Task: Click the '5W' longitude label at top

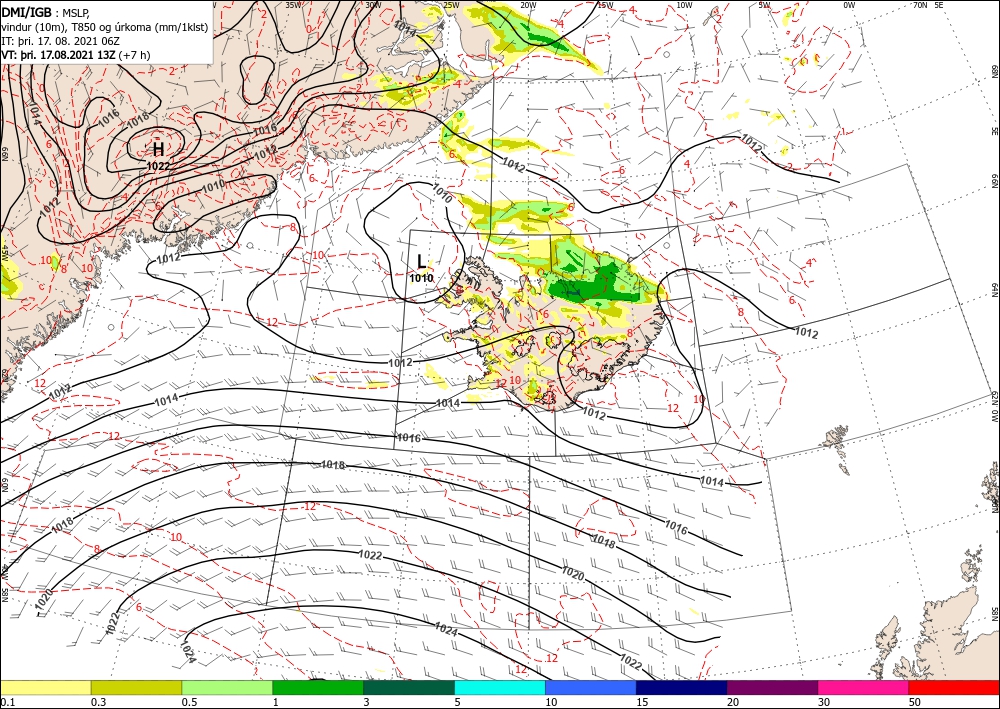Action: (x=765, y=4)
